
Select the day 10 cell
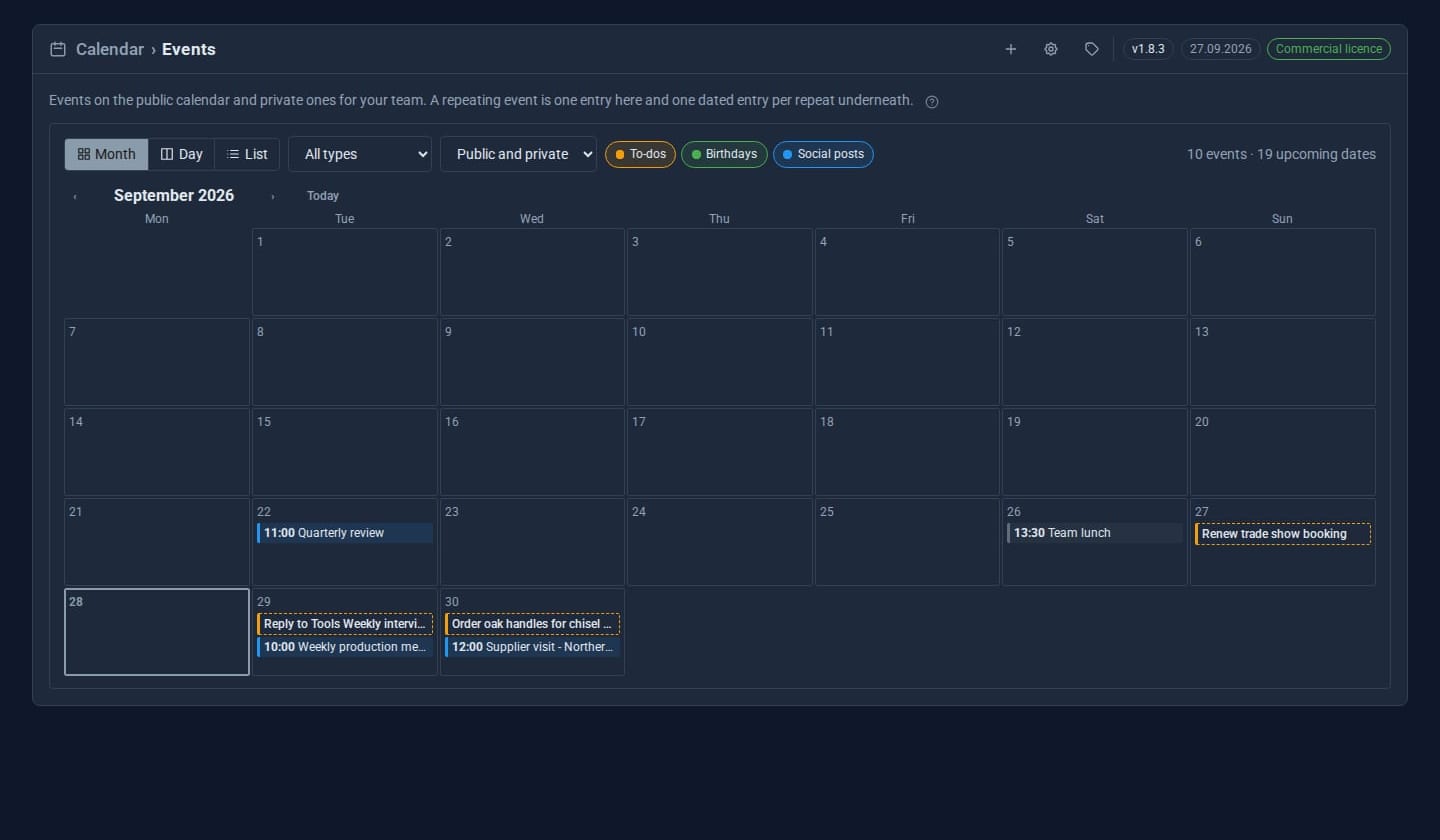tap(720, 362)
